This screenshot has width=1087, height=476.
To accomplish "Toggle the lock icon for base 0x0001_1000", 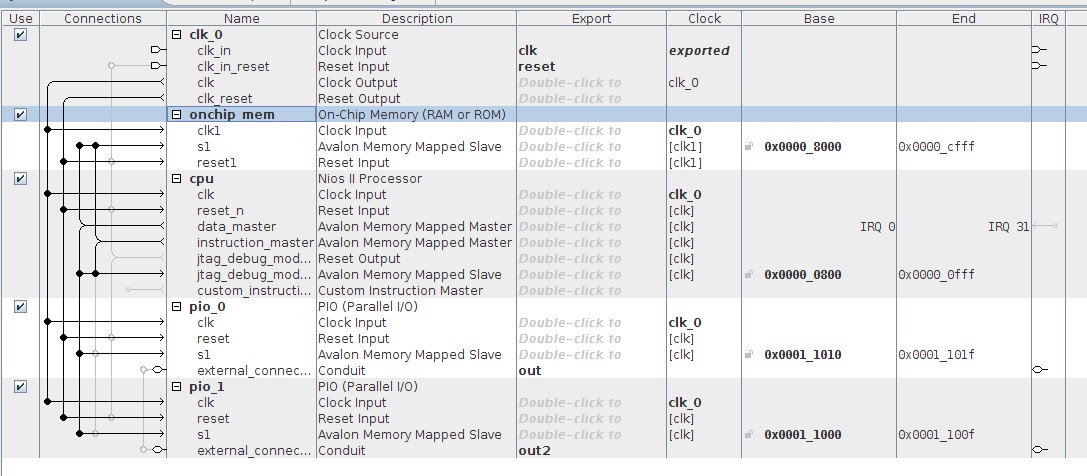I will click(x=749, y=435).
